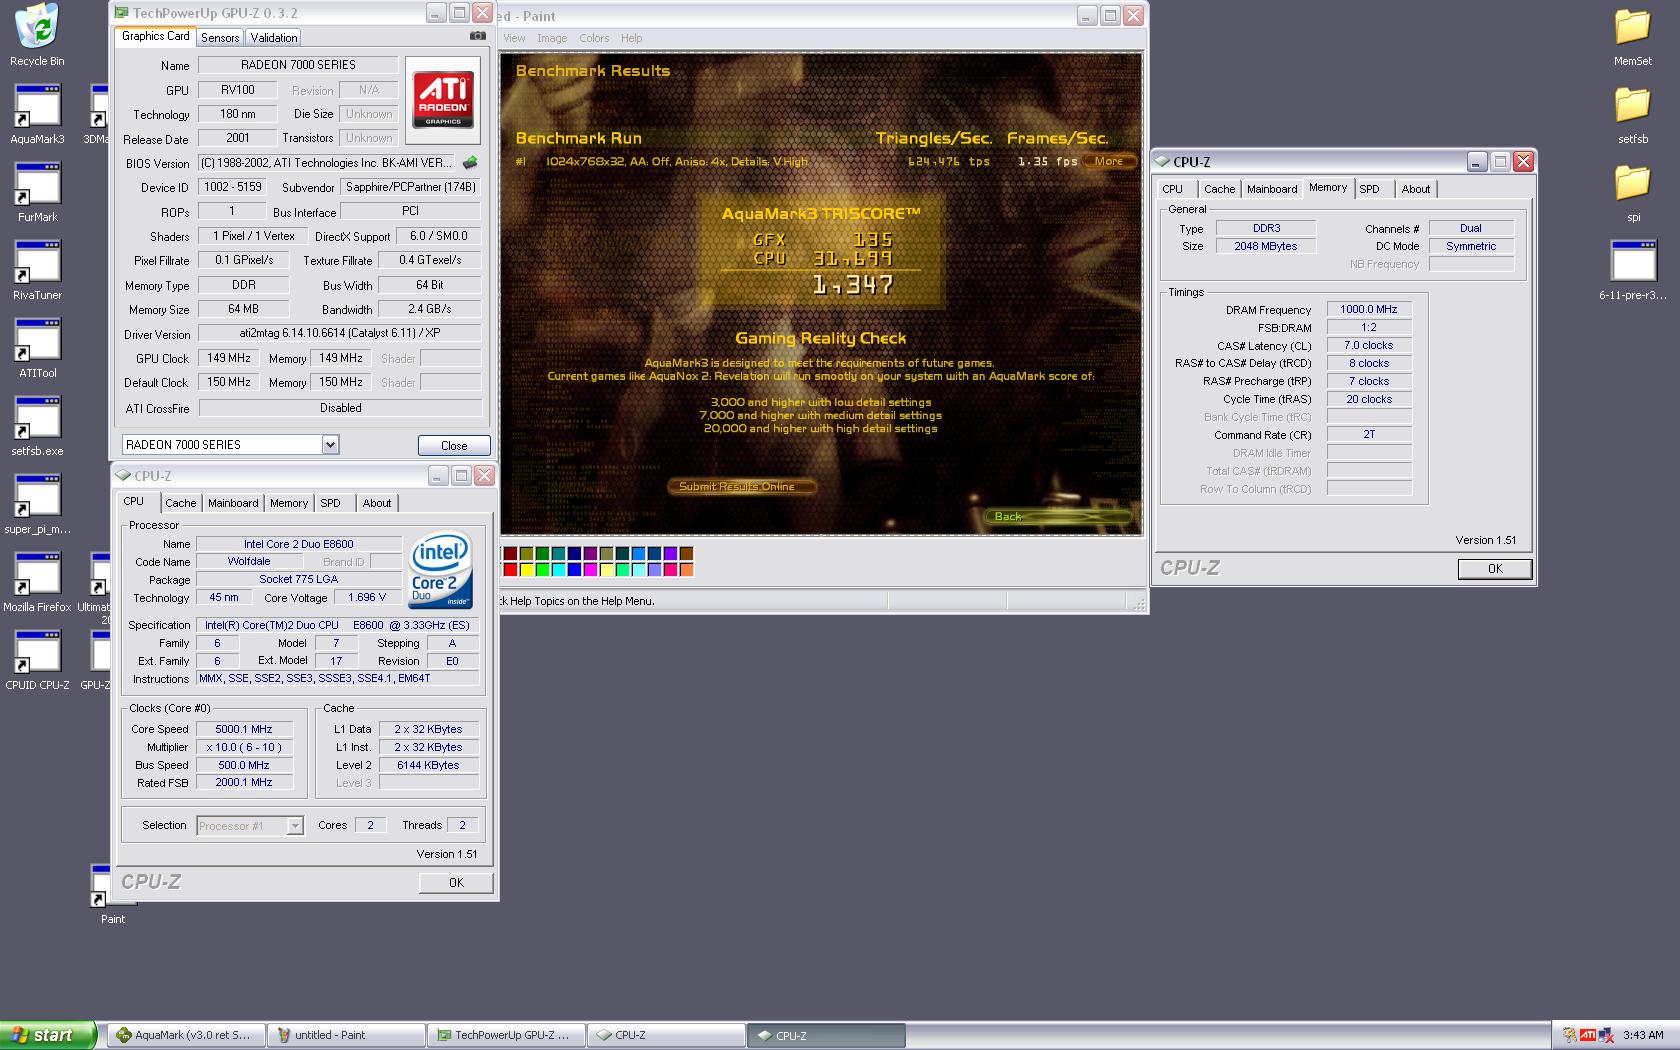Select the Mozilla Firefox desktop shortcut
The image size is (1680, 1050).
tap(37, 582)
